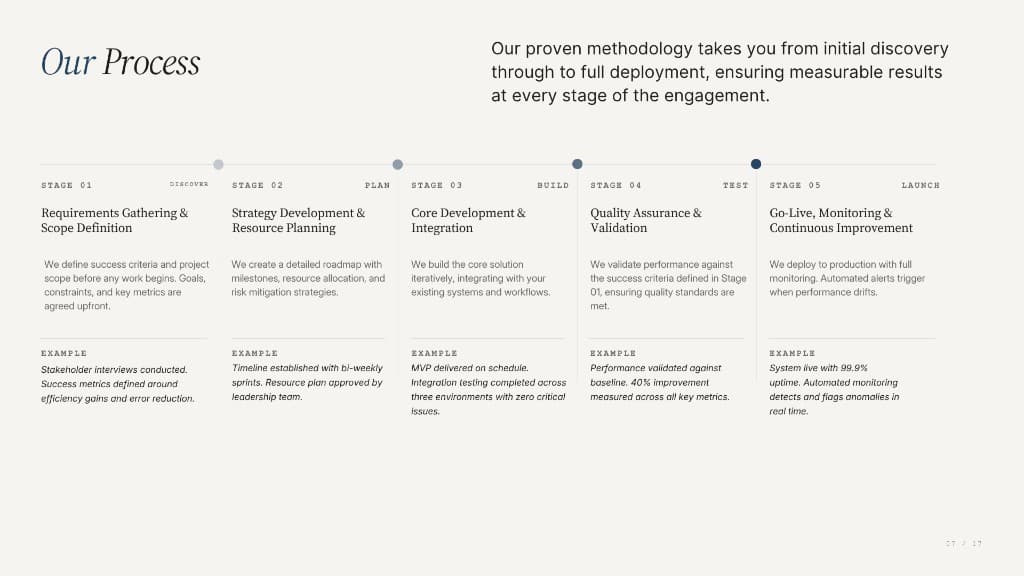Click the 'STAGE 01' label

[67, 185]
